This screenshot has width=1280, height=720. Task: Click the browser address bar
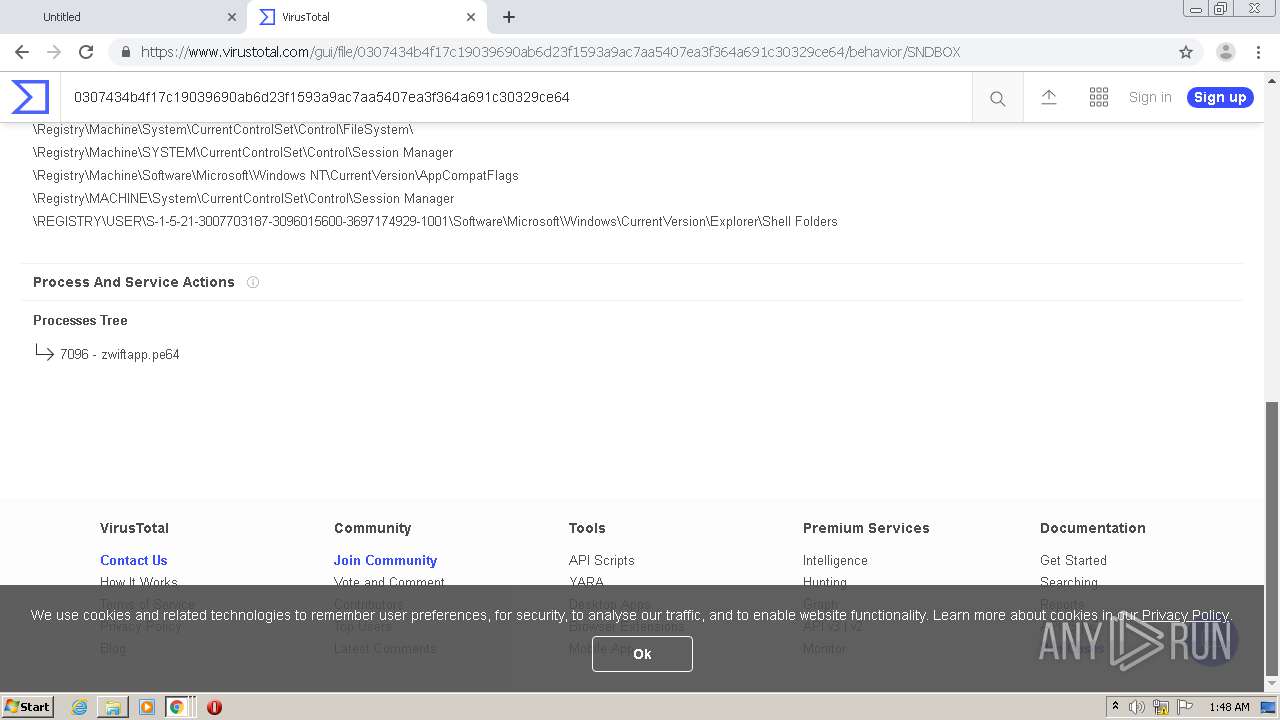[640, 52]
